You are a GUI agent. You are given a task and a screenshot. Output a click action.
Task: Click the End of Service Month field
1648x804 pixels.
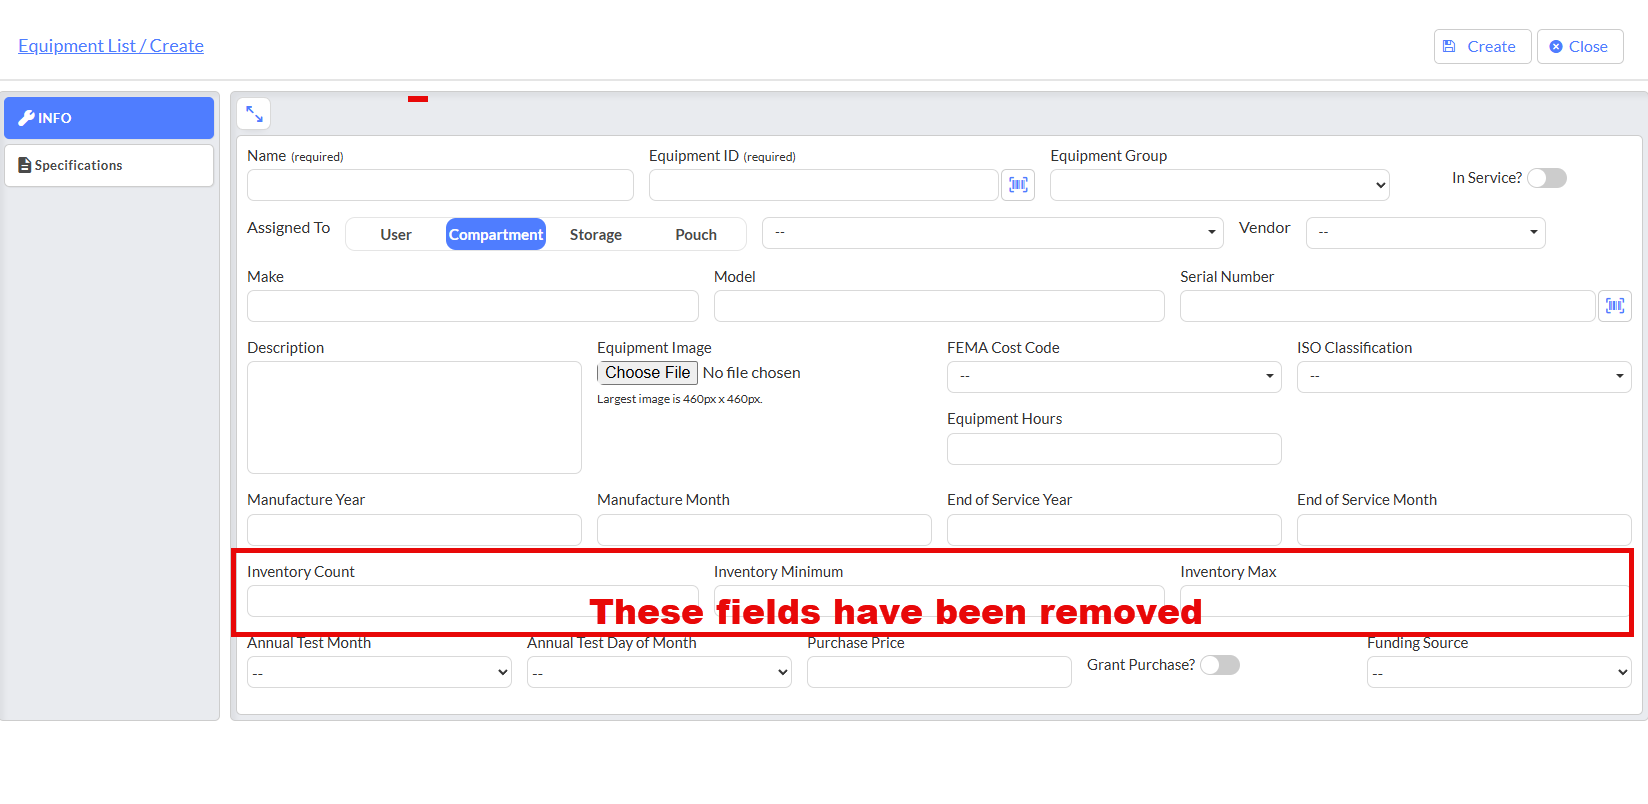click(x=1464, y=529)
